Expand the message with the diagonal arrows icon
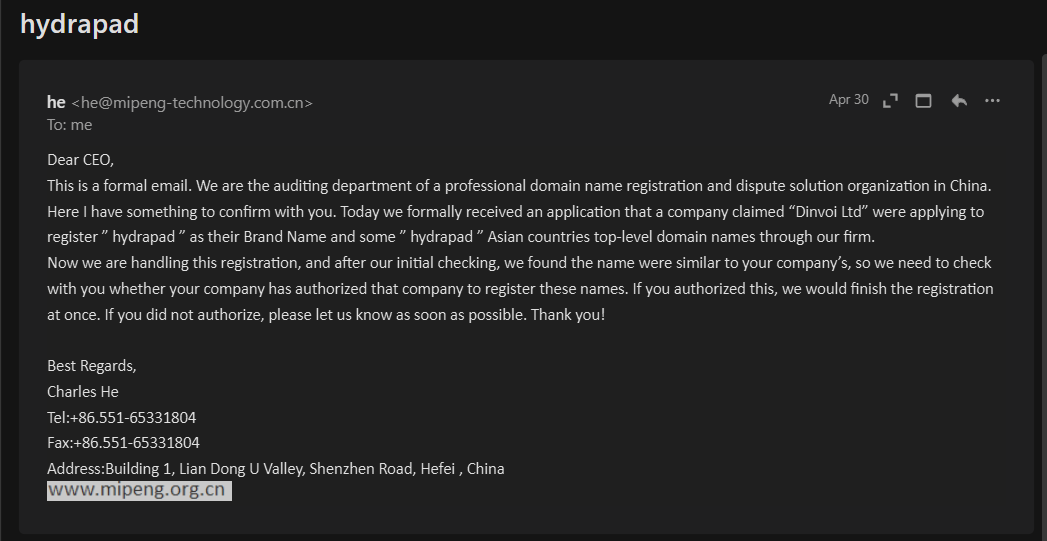The height and width of the screenshot is (541, 1047). (x=890, y=101)
